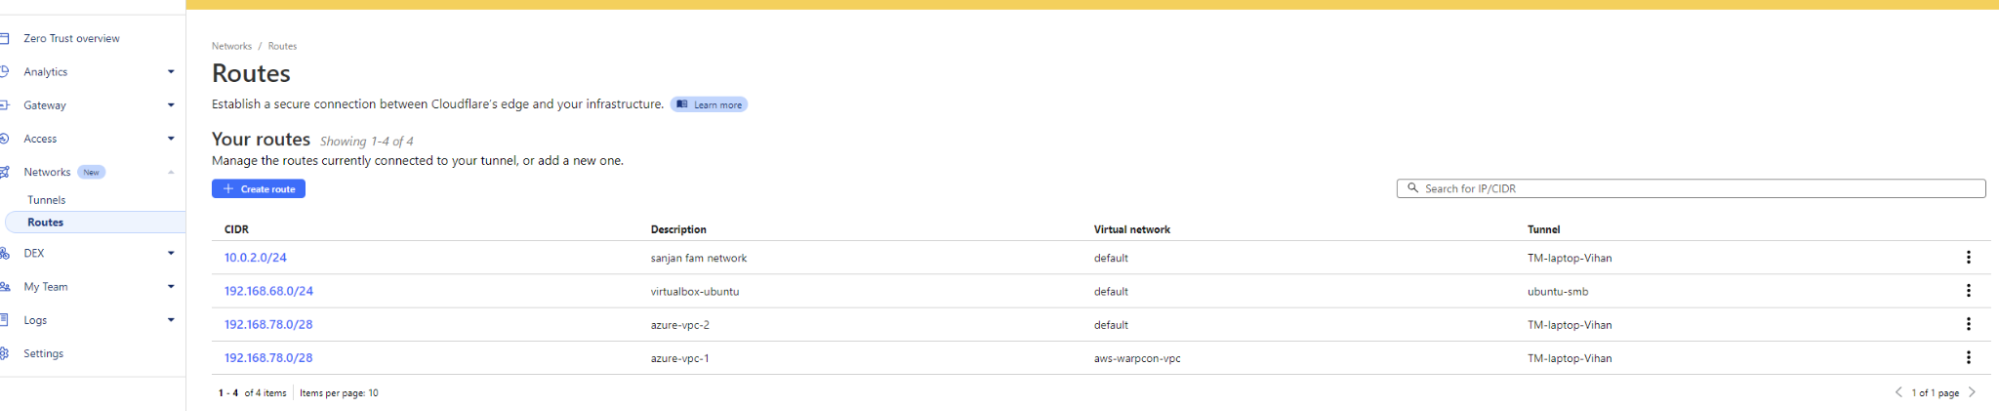Screen dimensions: 1999x411
Task: Expand the Analytics sidebar section
Action: (x=171, y=72)
